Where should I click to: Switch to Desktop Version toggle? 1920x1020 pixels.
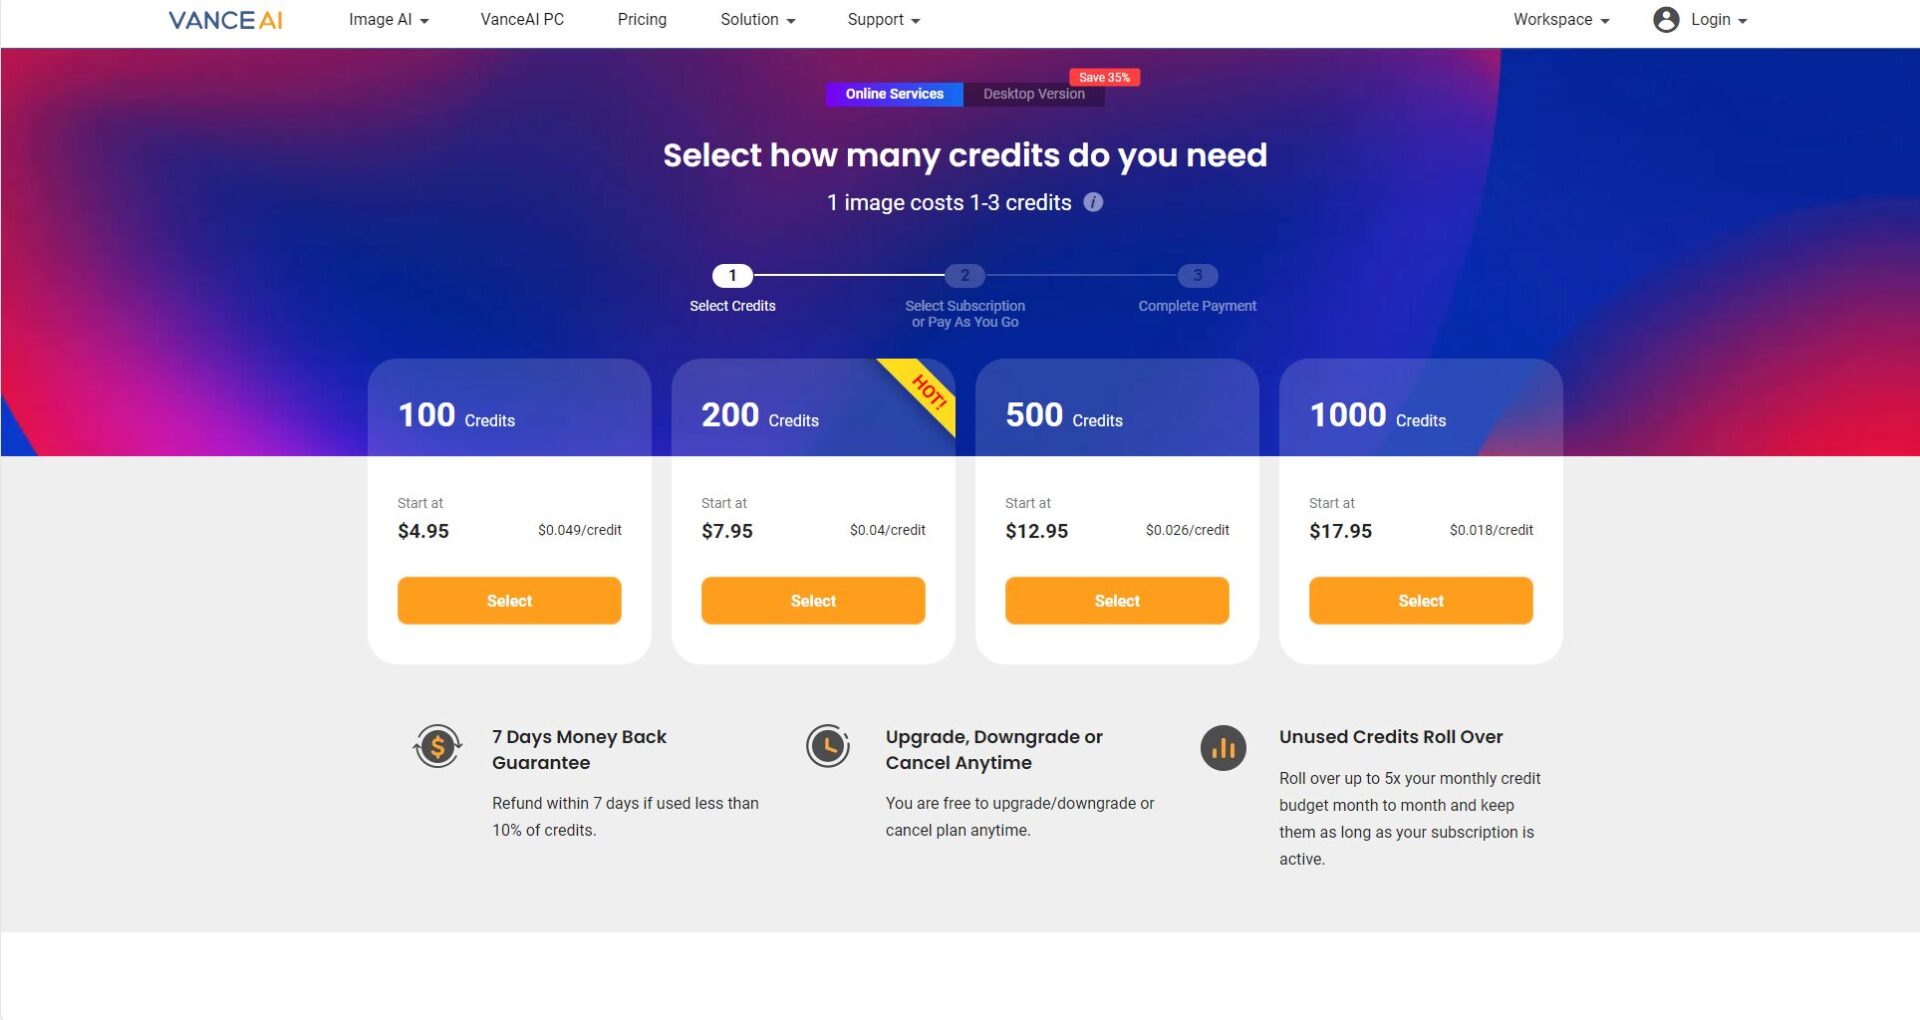pos(1033,94)
